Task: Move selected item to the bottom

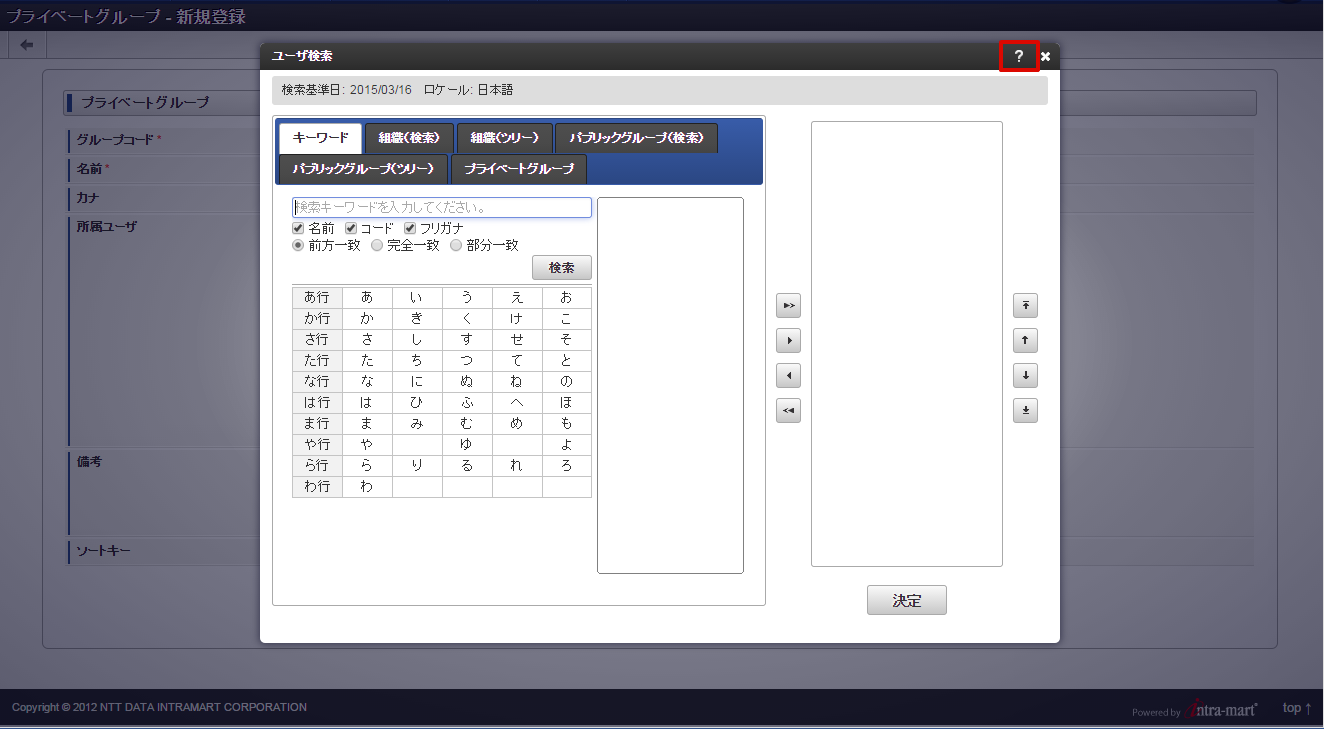Action: 1025,411
